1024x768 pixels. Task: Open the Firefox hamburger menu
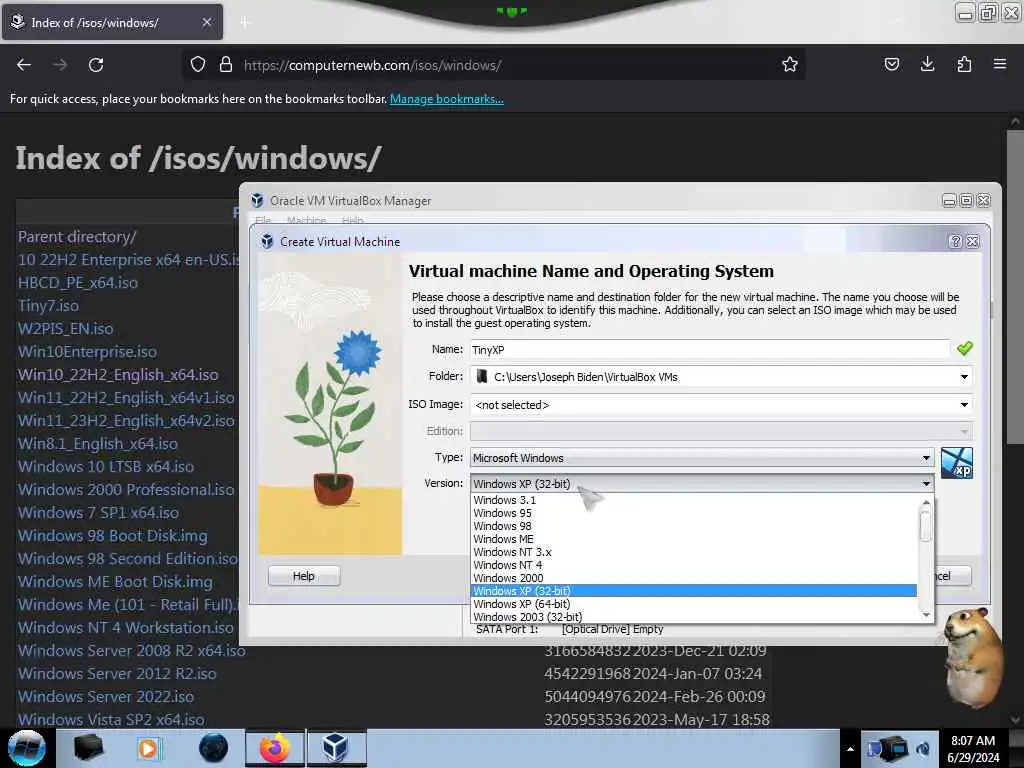click(x=1000, y=65)
